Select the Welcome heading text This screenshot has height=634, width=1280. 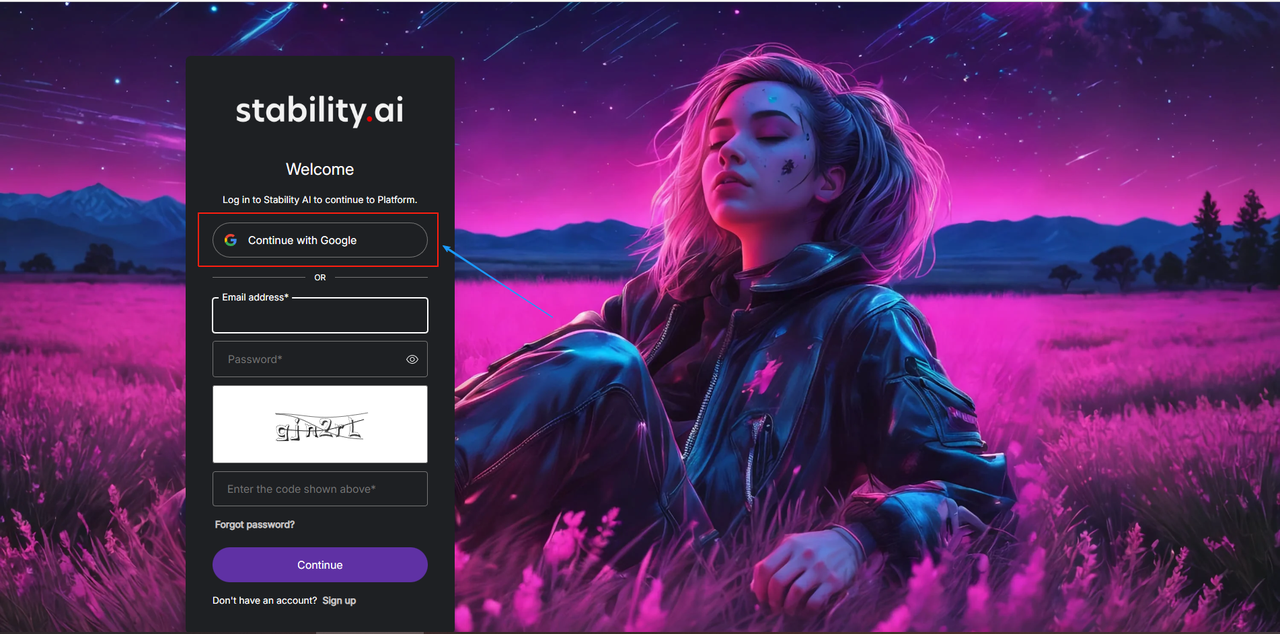(x=320, y=169)
